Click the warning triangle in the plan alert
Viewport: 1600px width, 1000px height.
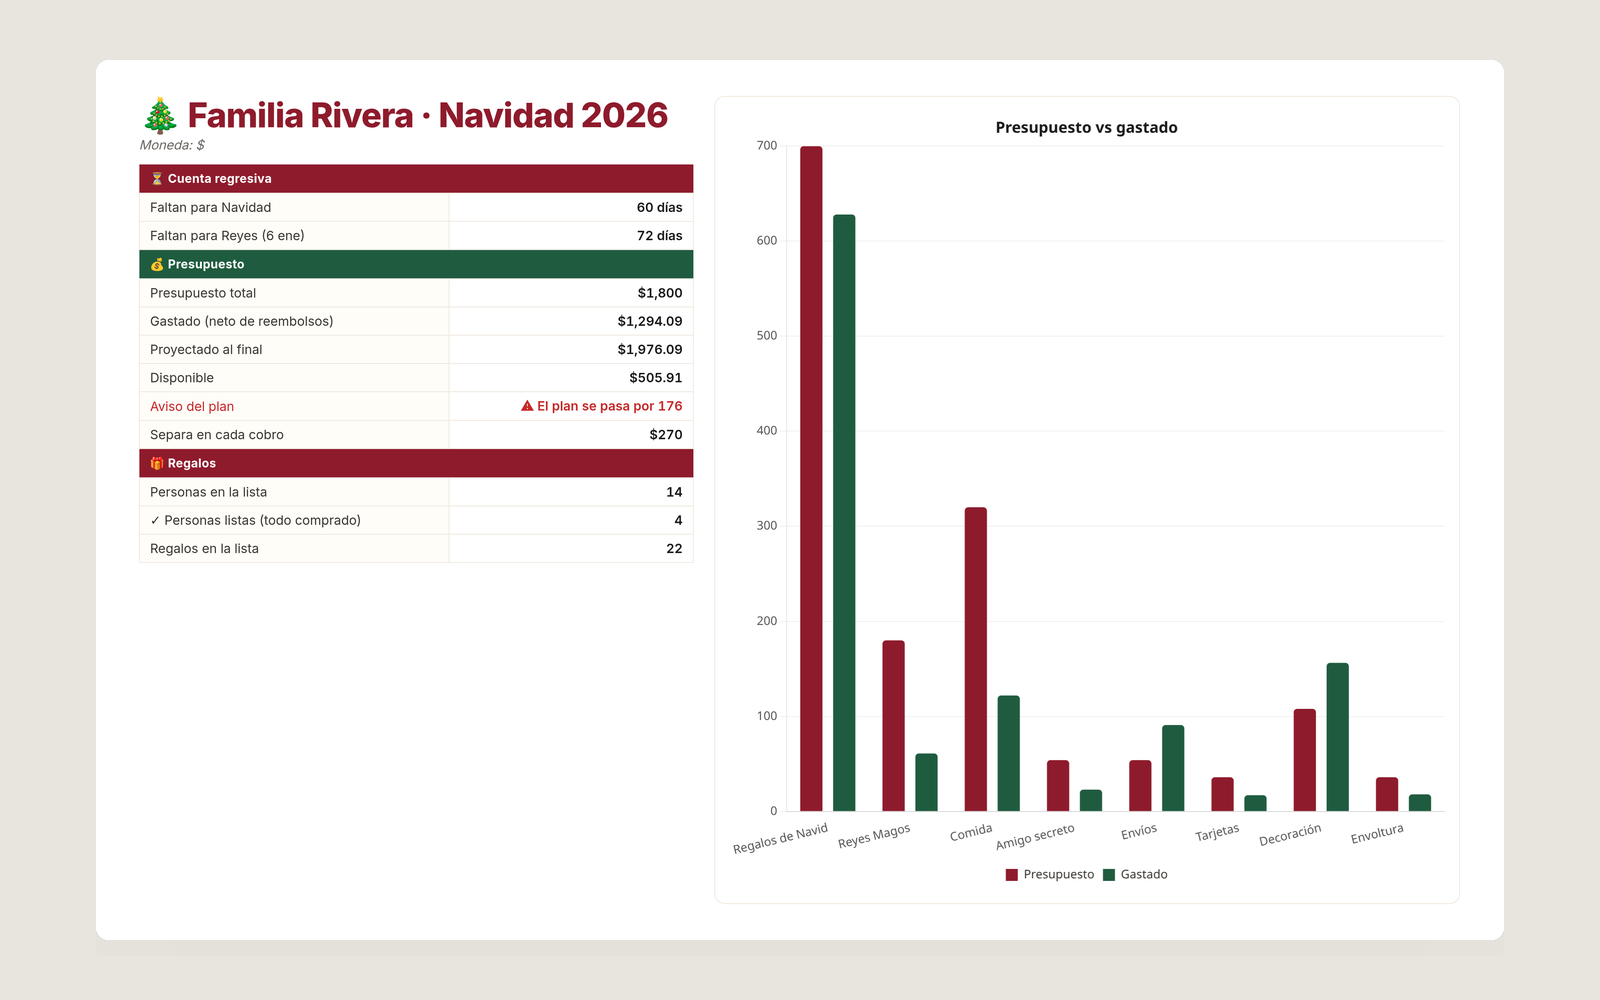click(527, 406)
